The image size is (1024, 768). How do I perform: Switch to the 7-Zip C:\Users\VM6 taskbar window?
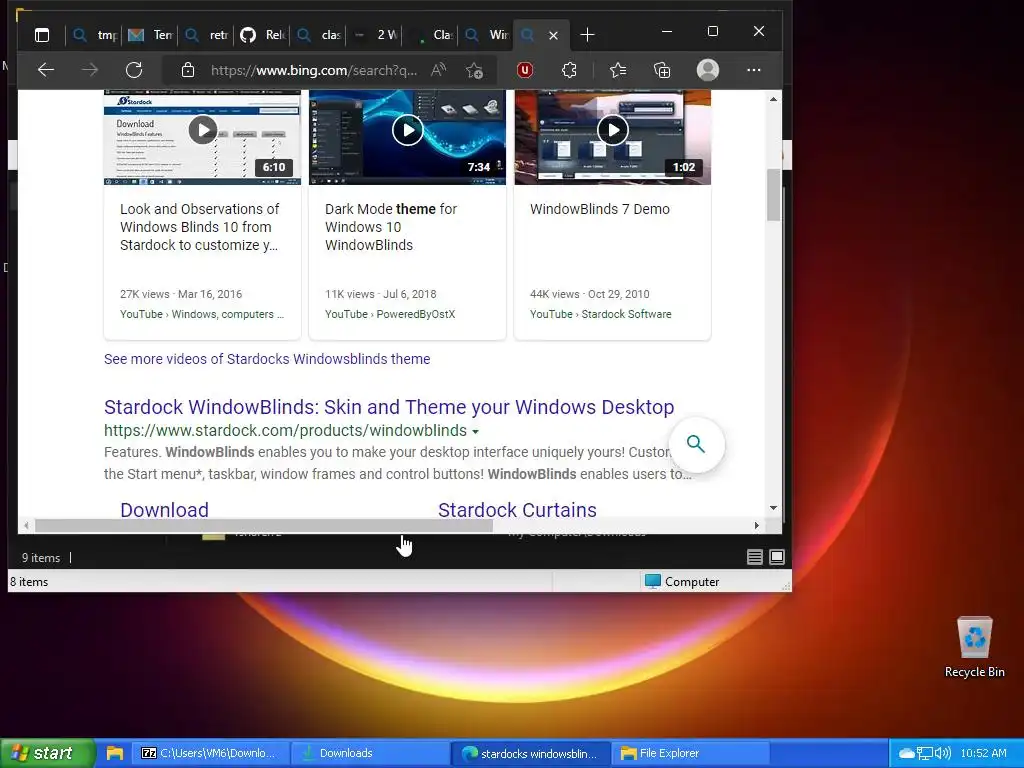pyautogui.click(x=209, y=753)
